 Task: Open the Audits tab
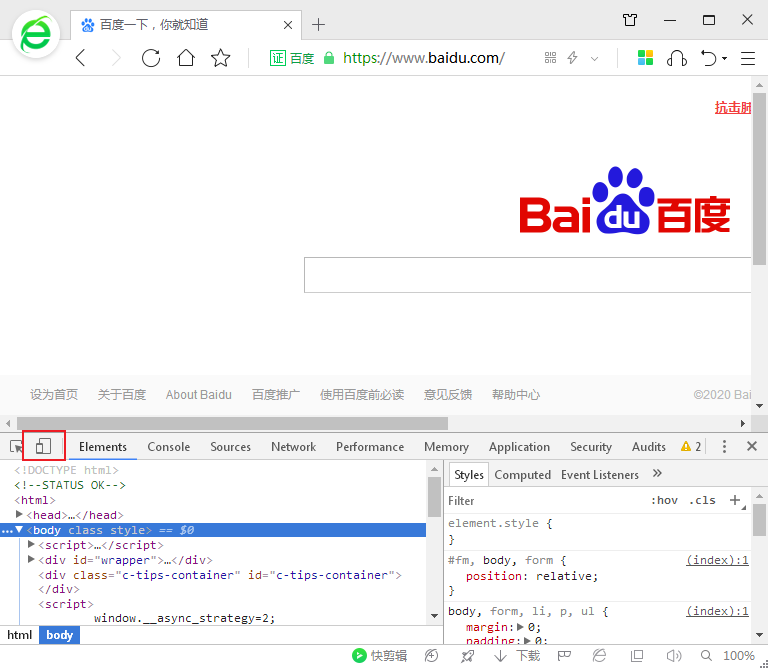[x=648, y=447]
